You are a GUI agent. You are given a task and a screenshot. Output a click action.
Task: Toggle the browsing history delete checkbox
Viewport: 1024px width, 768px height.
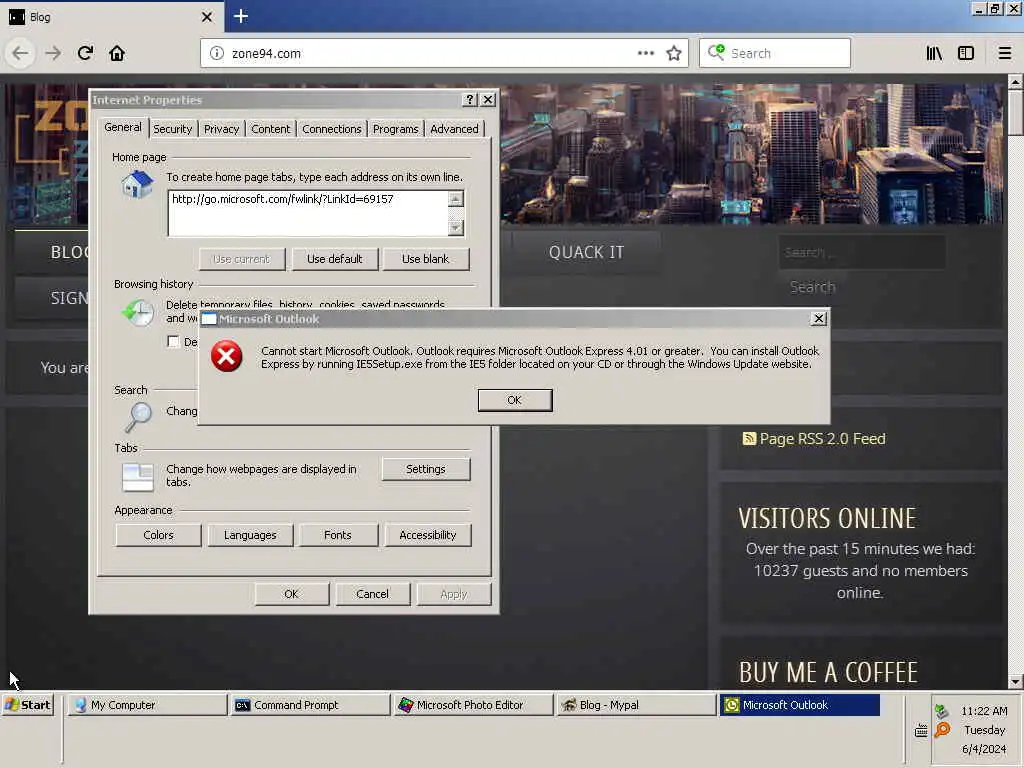coord(173,342)
